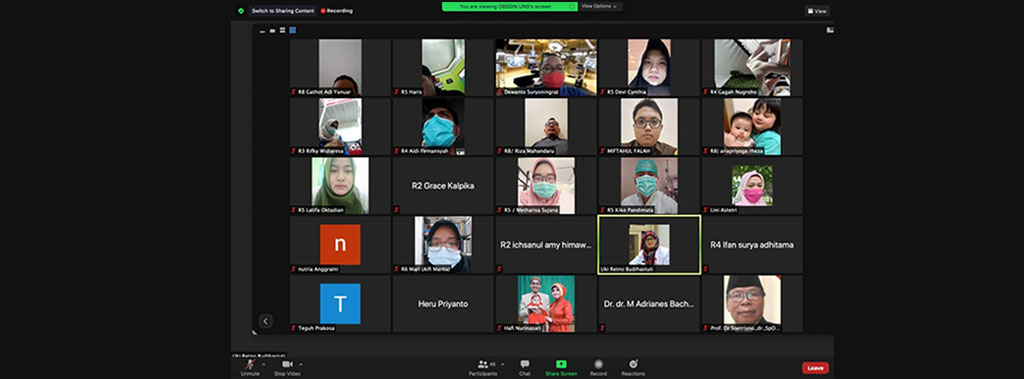Stop Video camera toggle
The image size is (1024, 379).
(x=287, y=367)
